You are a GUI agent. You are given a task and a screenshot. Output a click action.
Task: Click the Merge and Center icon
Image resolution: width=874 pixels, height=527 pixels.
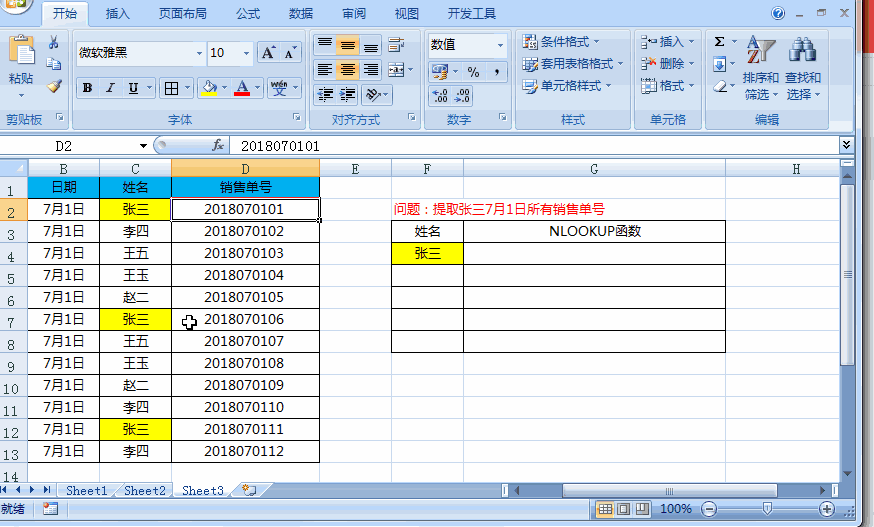(x=396, y=70)
